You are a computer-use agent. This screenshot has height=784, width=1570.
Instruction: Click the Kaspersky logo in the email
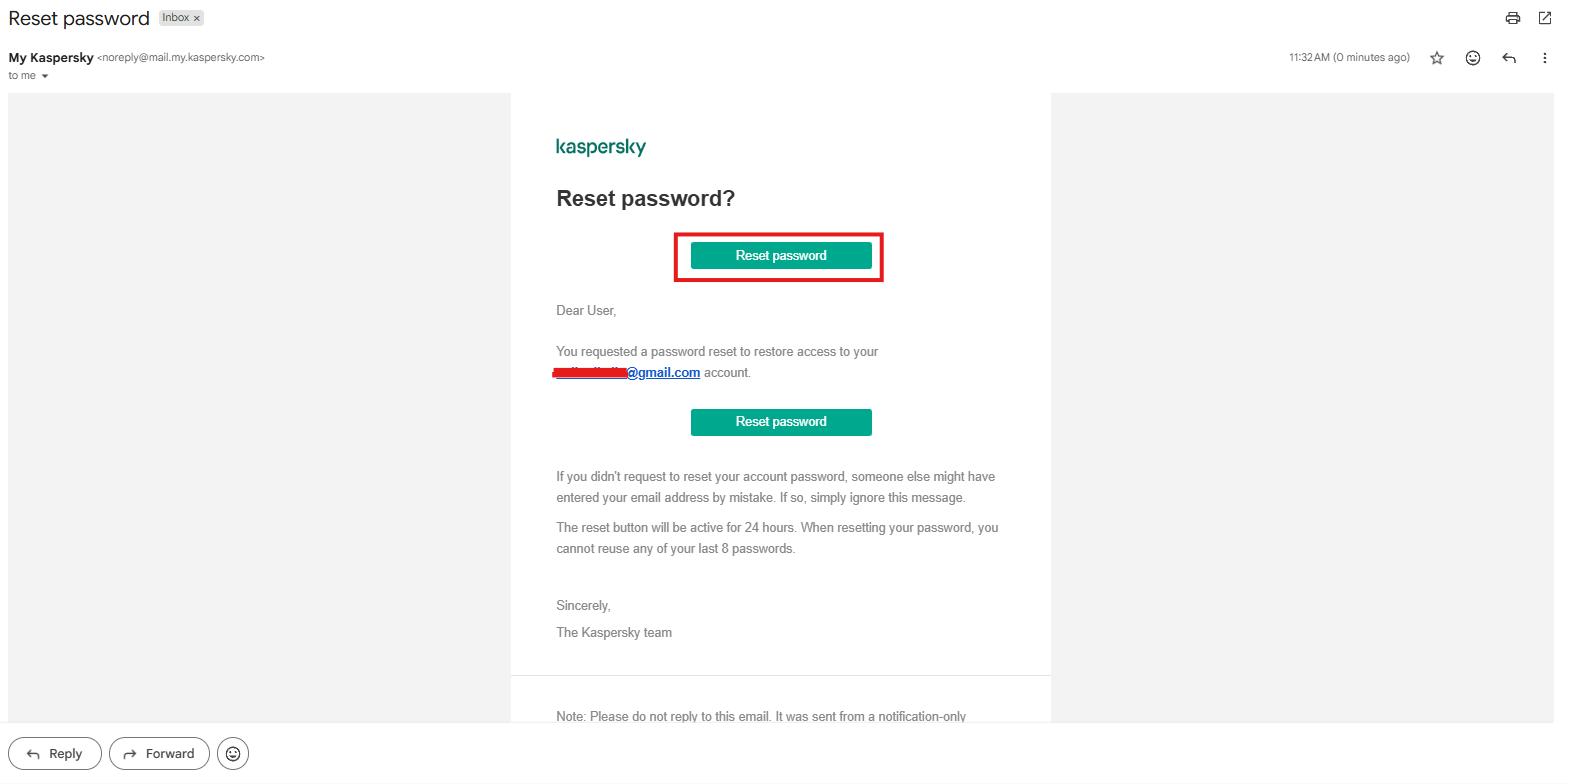pyautogui.click(x=601, y=147)
